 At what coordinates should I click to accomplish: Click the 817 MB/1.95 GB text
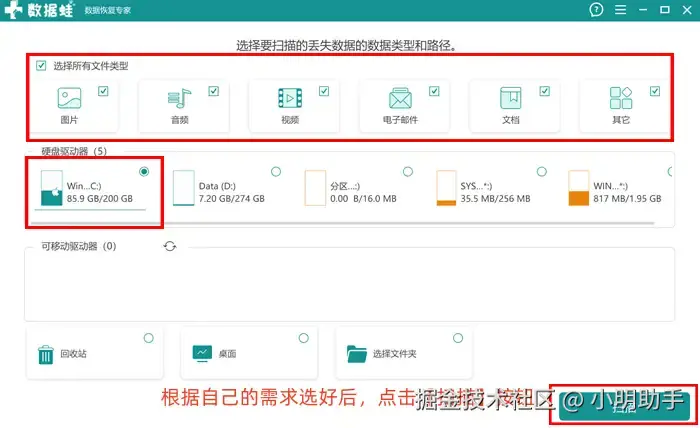(627, 199)
